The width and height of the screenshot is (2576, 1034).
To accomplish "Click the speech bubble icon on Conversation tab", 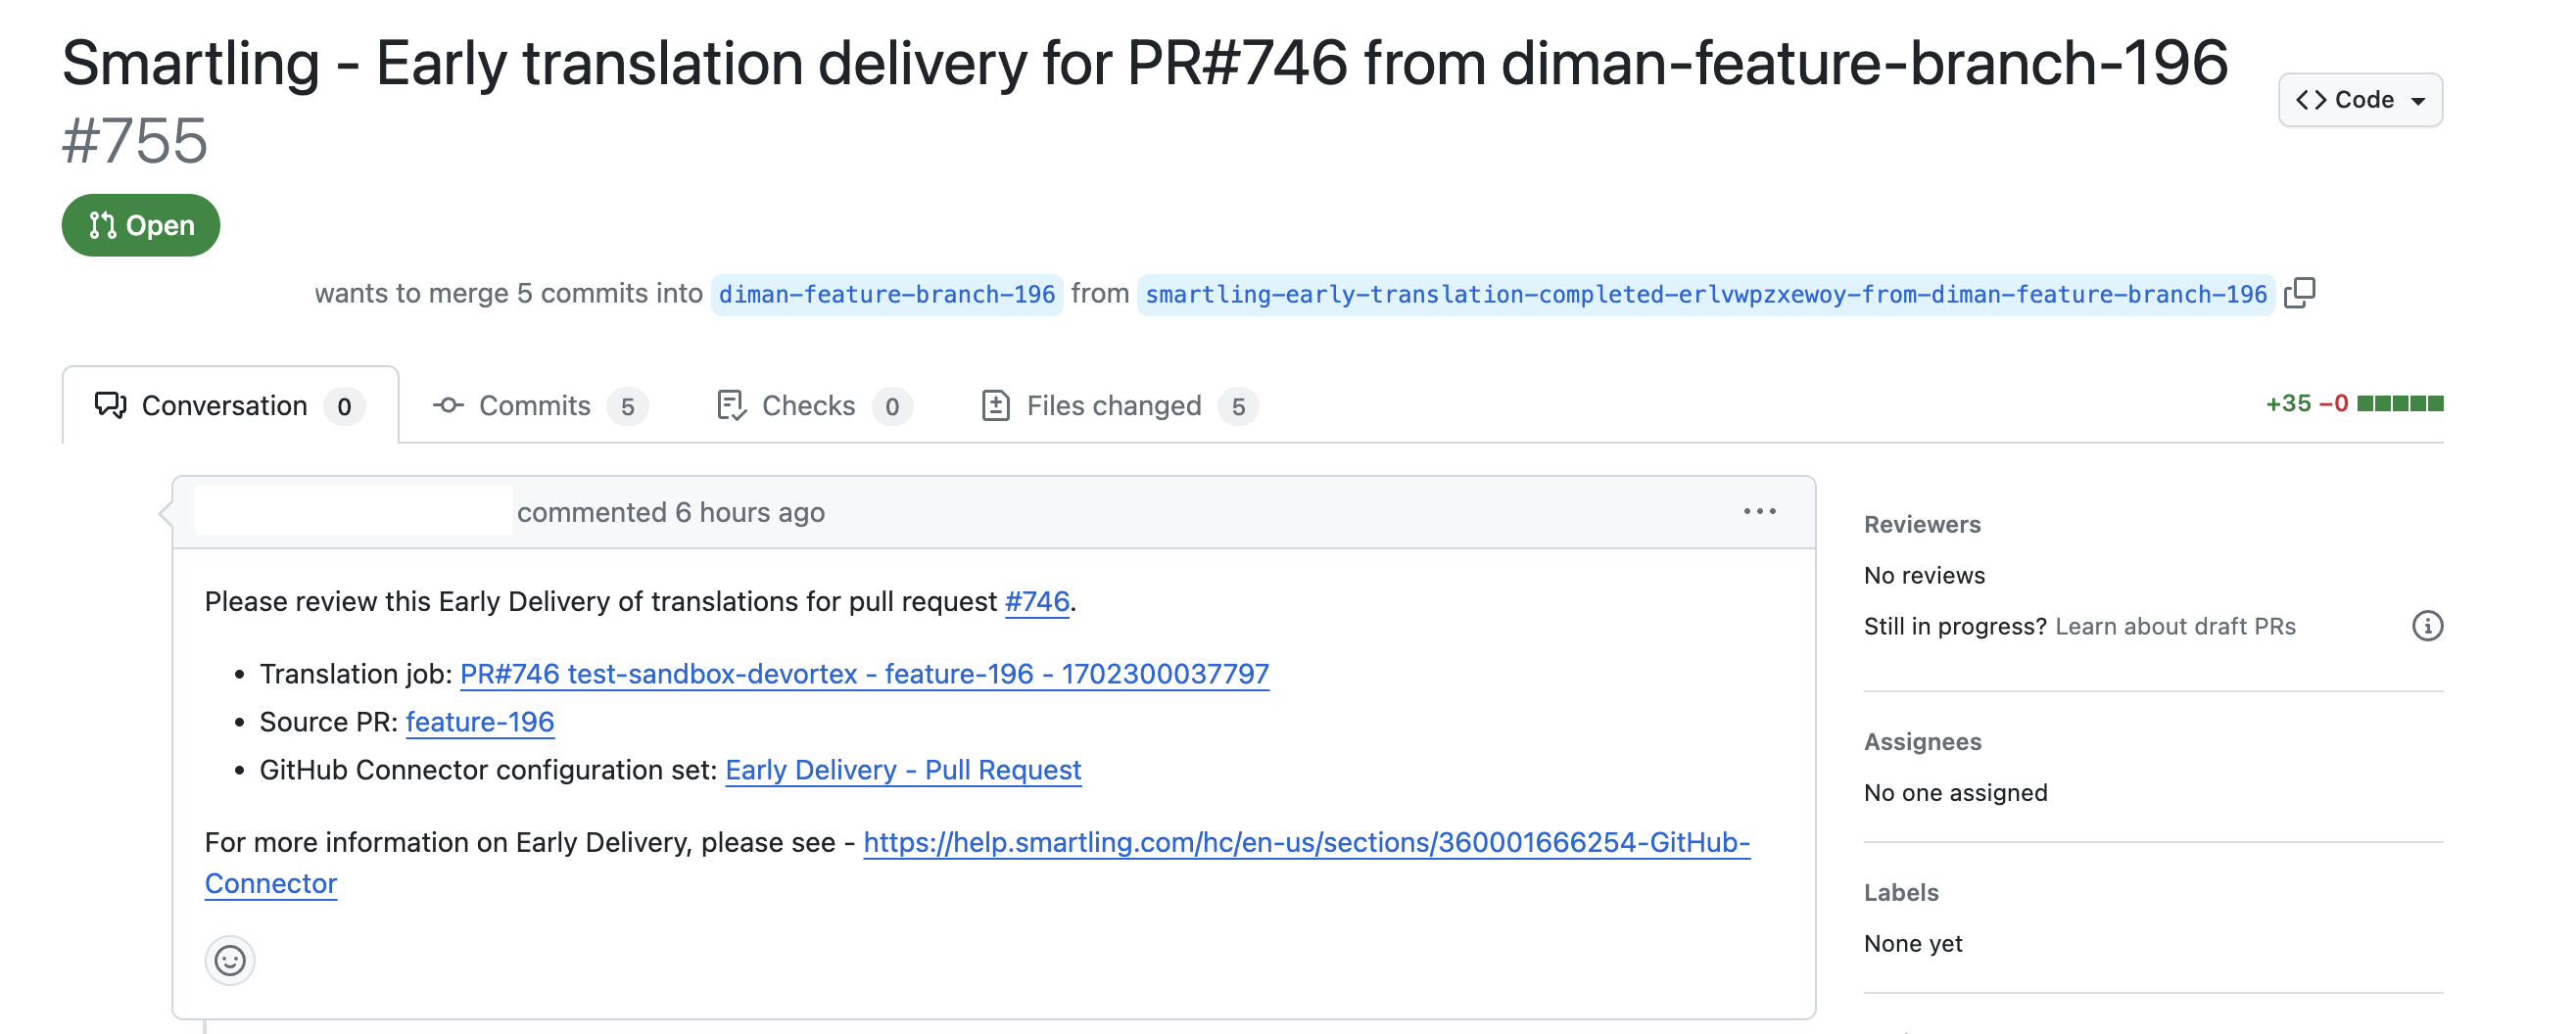I will 110,405.
